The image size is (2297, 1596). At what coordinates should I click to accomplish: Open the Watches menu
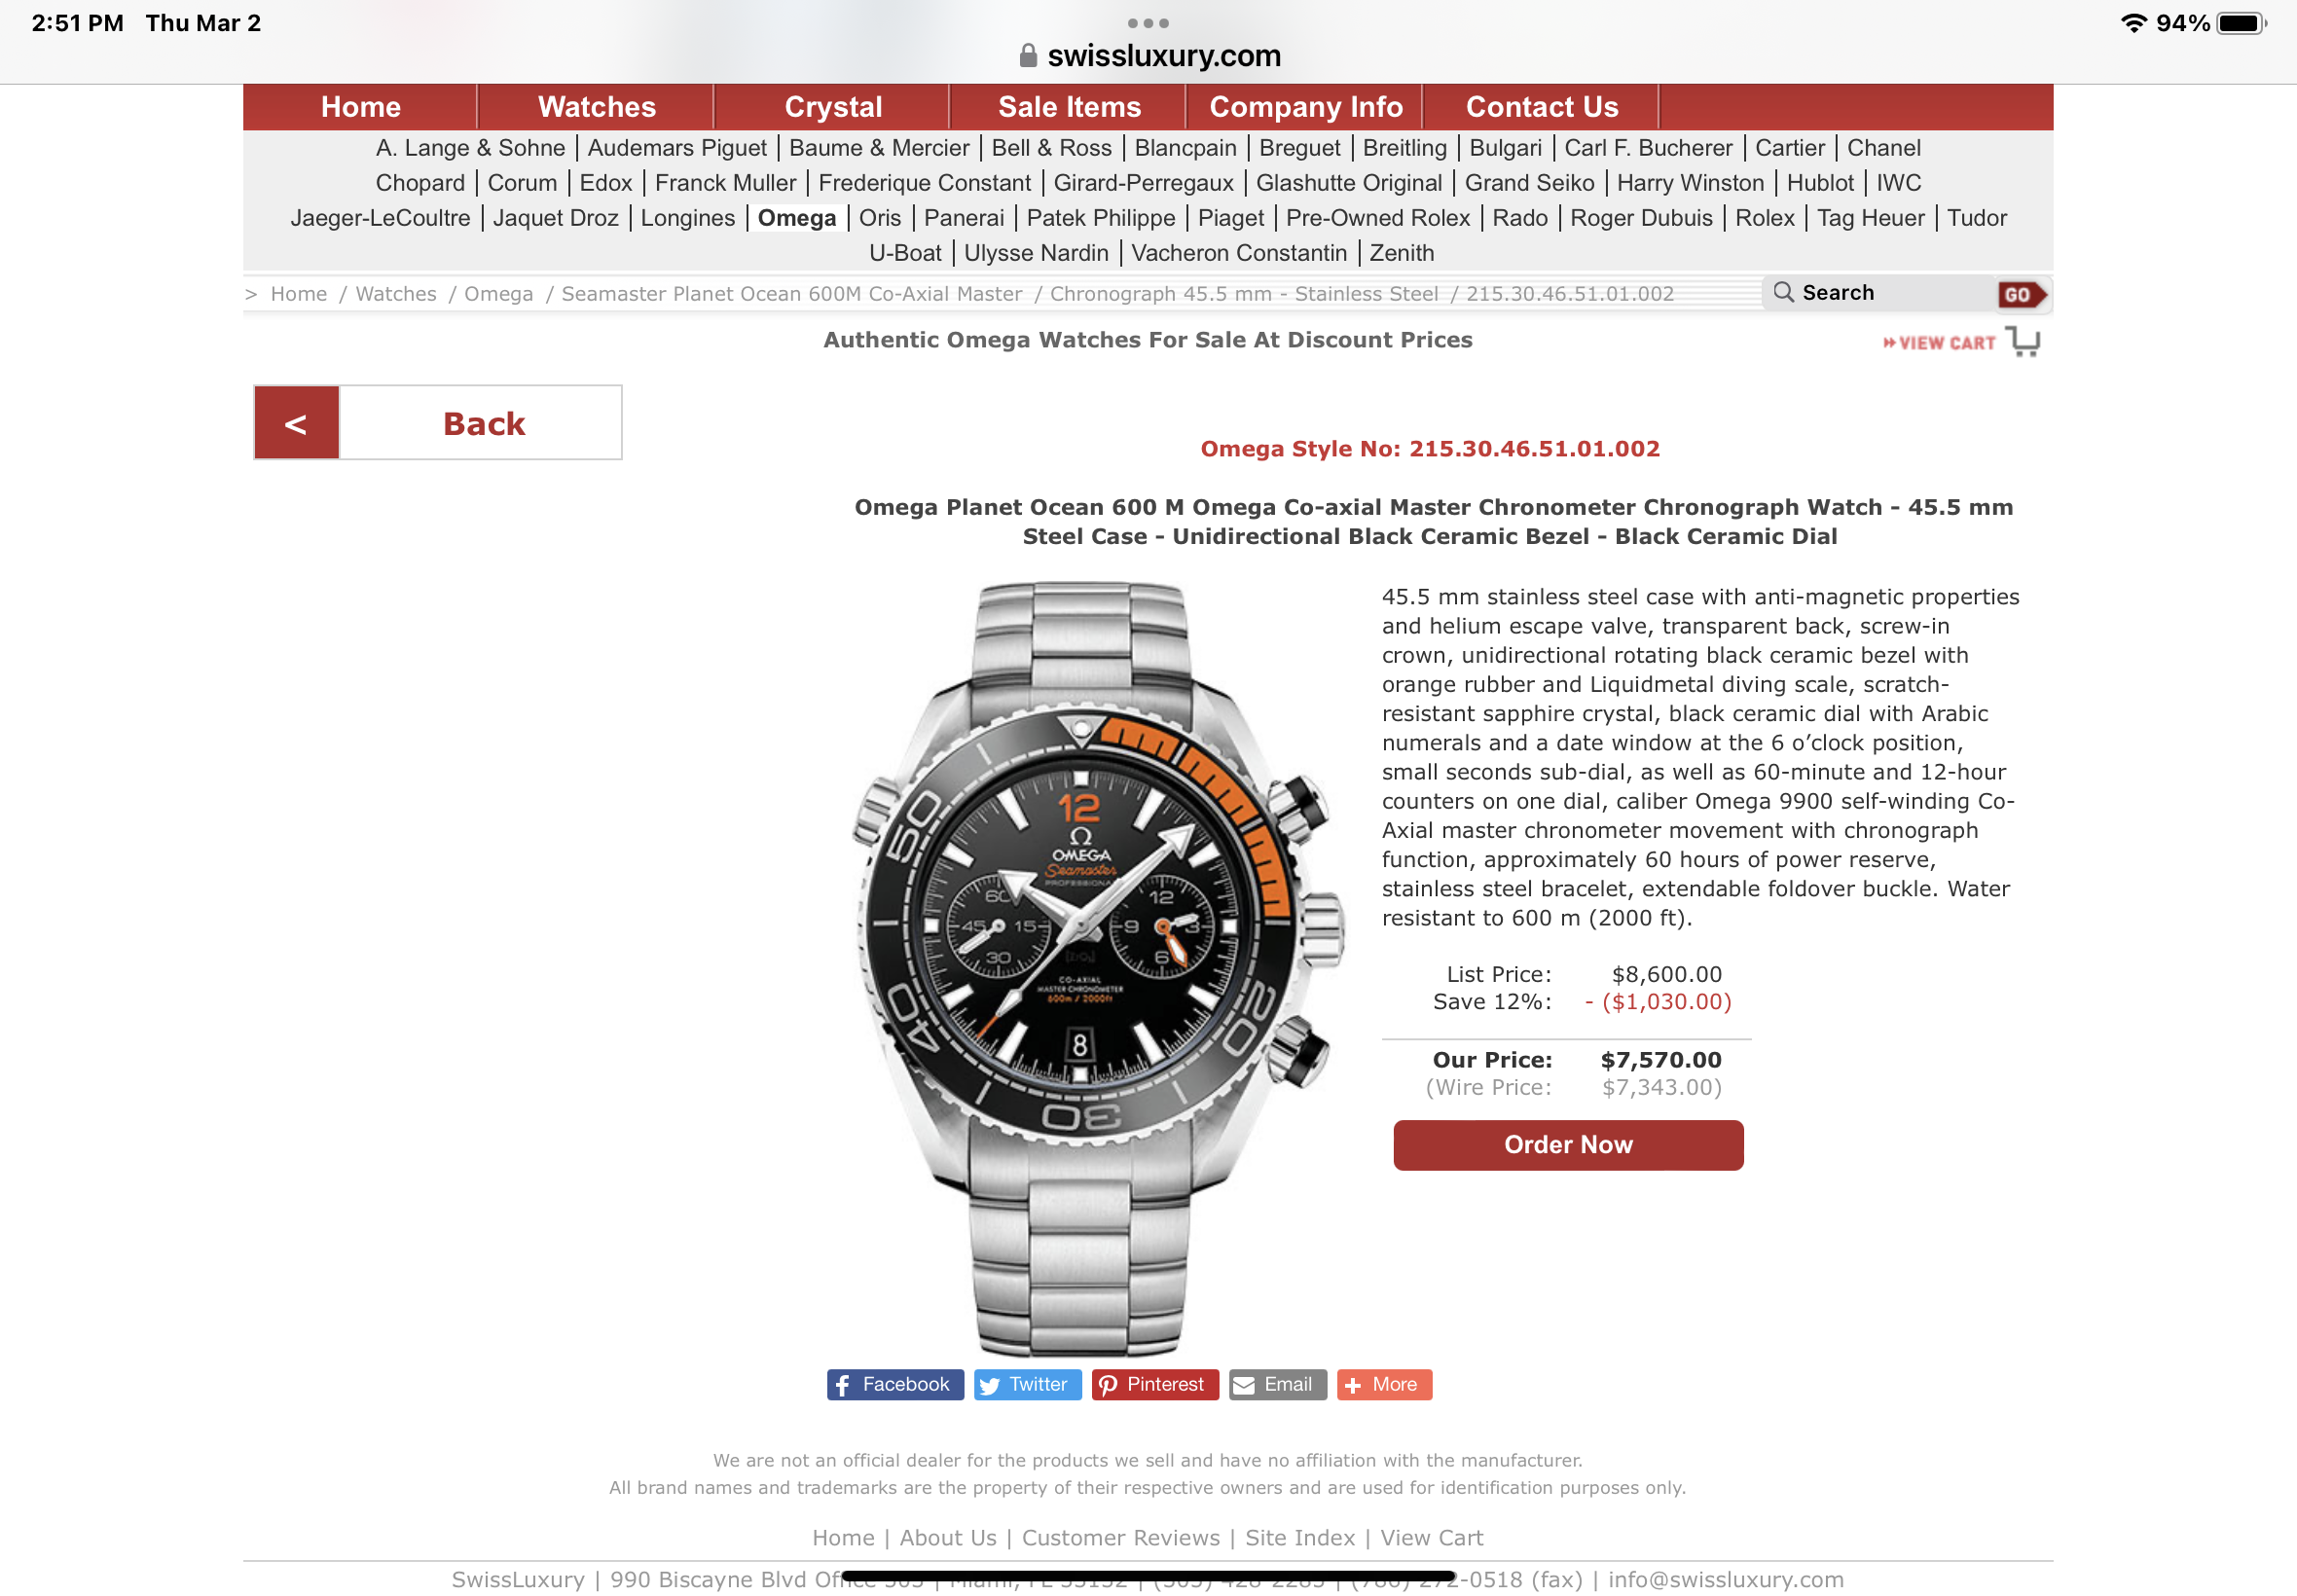(596, 107)
